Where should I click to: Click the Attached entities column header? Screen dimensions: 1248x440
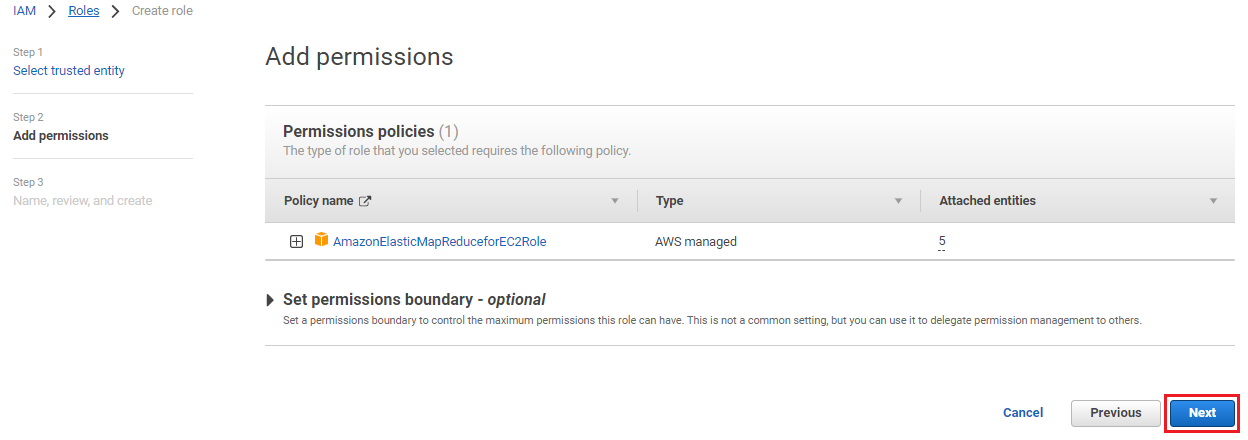tap(987, 201)
